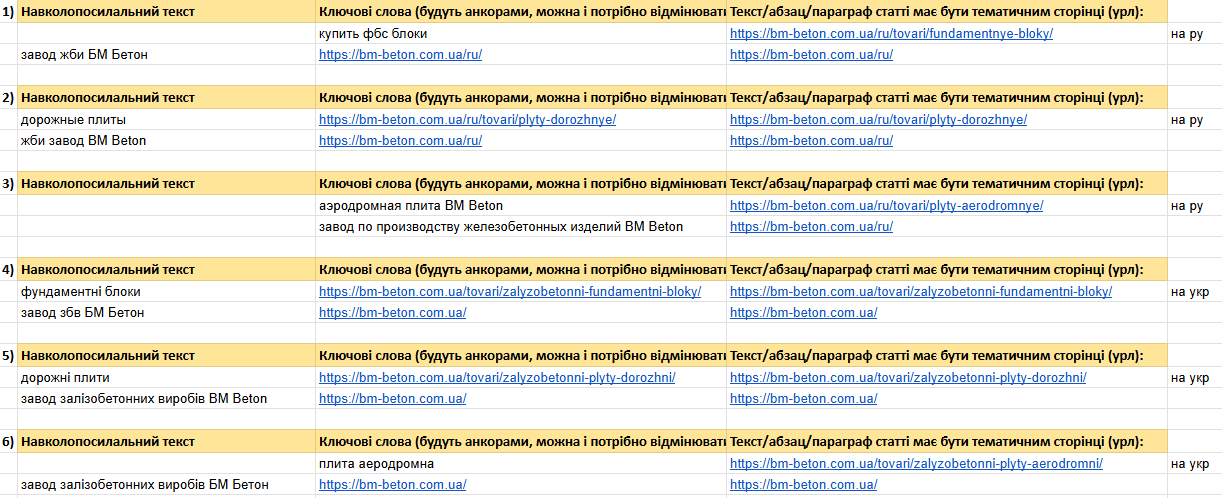Open link in "завод по производству железобетонных изделий" row

pyautogui.click(x=811, y=226)
